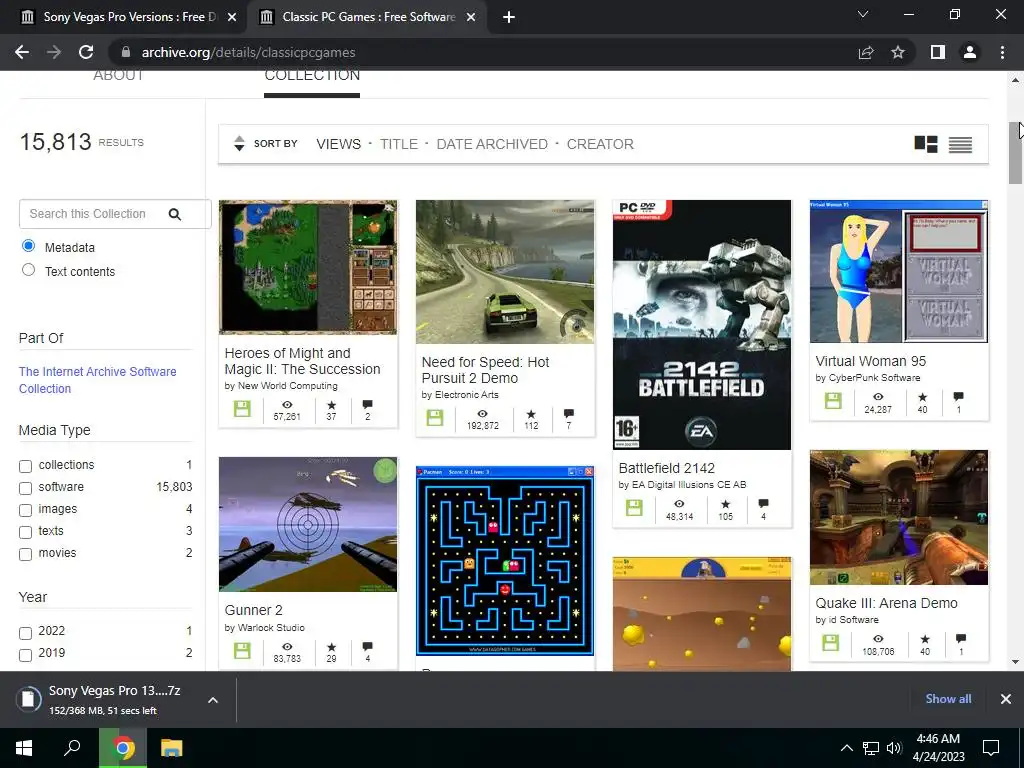Image resolution: width=1024 pixels, height=768 pixels.
Task: Open the tab search dropdown chevron
Action: click(863, 14)
